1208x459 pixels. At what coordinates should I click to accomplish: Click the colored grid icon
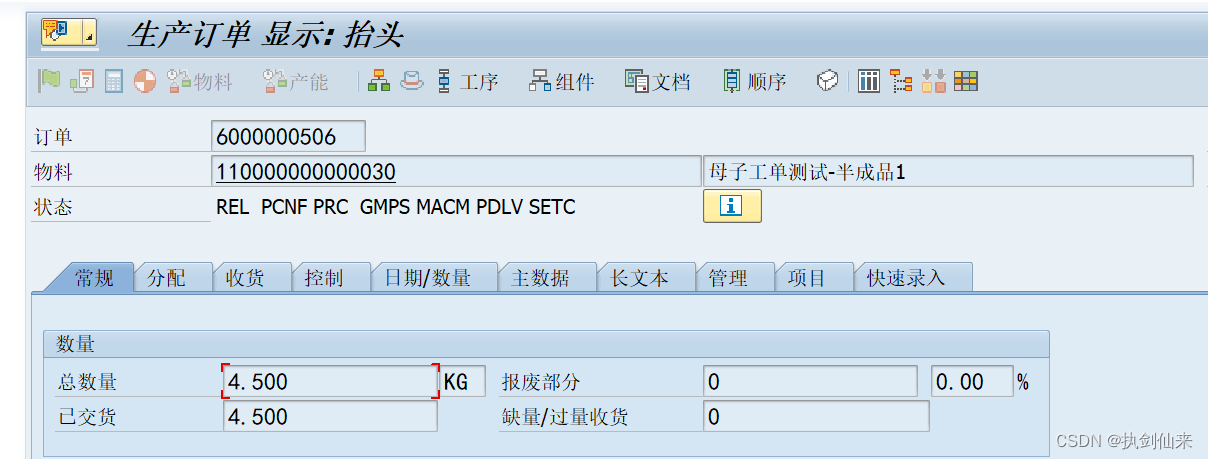click(x=965, y=81)
